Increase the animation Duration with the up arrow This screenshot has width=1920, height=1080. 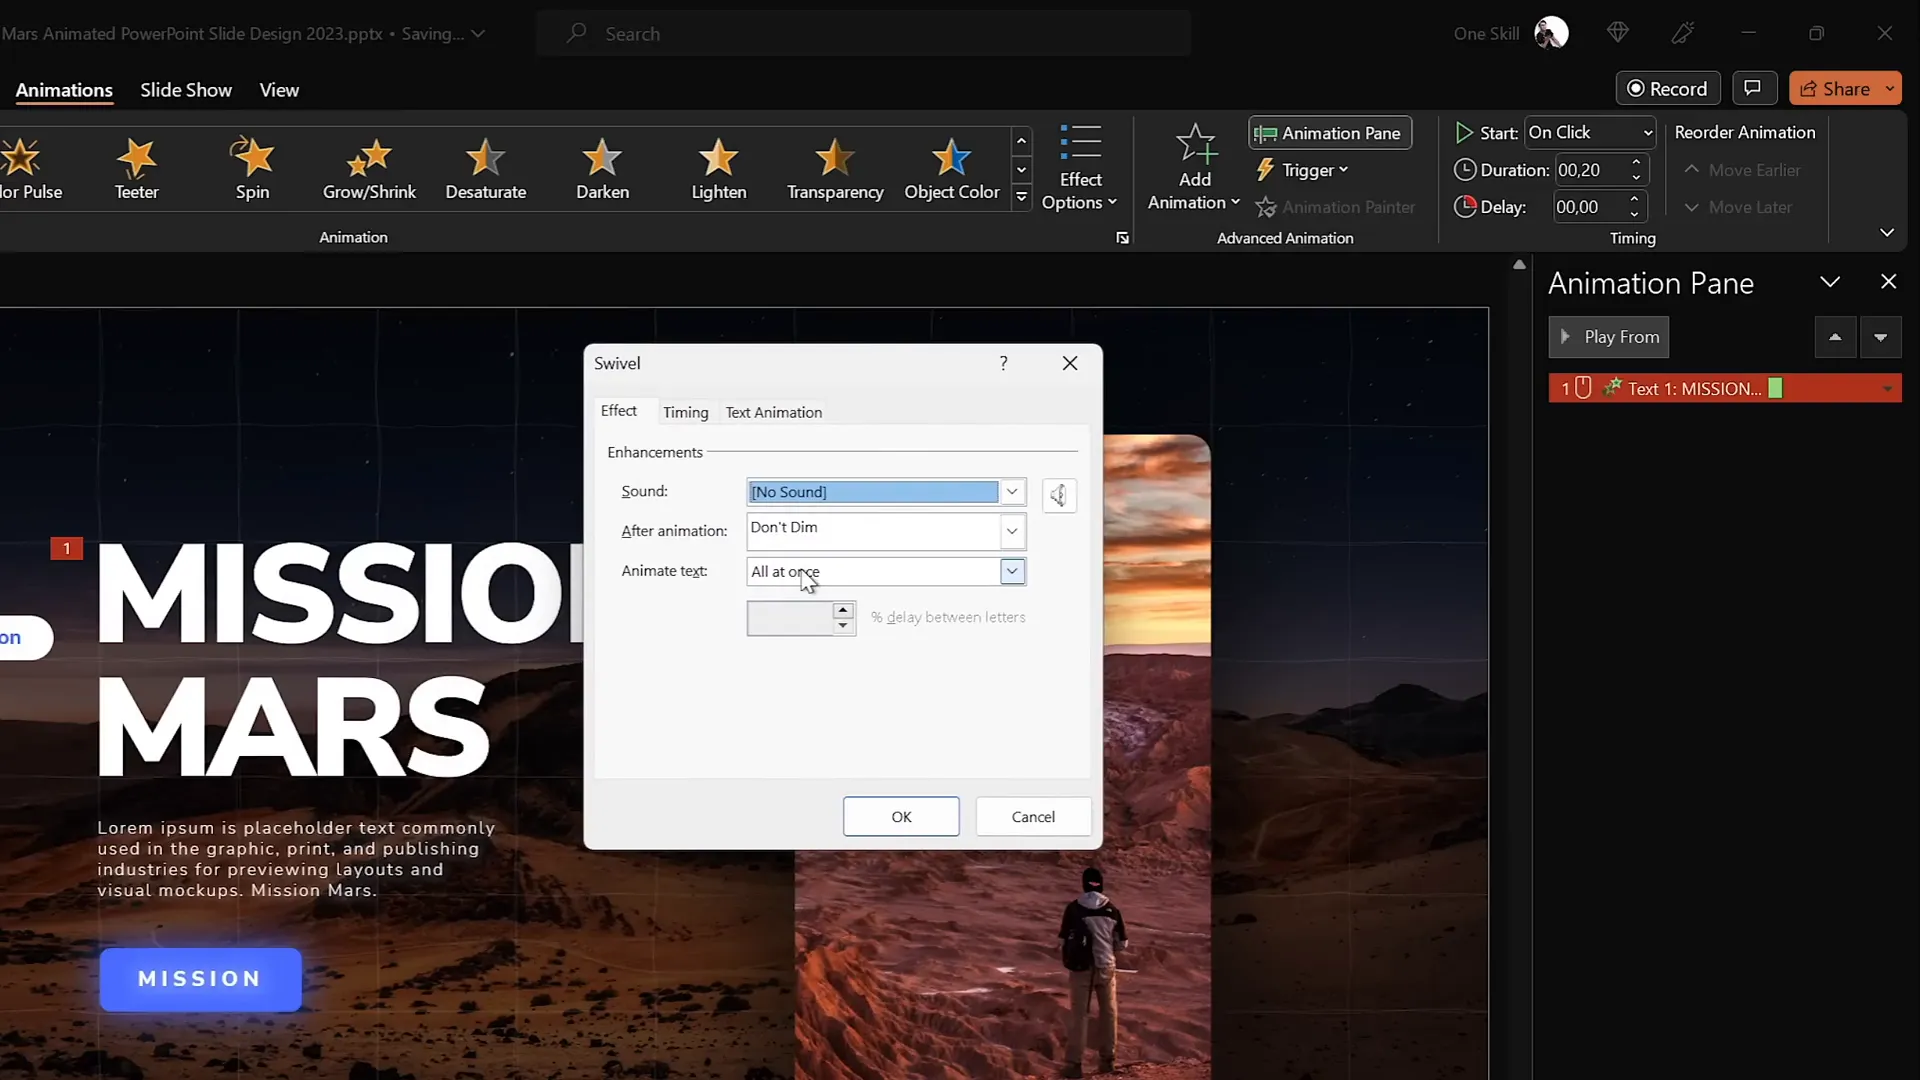pos(1636,162)
